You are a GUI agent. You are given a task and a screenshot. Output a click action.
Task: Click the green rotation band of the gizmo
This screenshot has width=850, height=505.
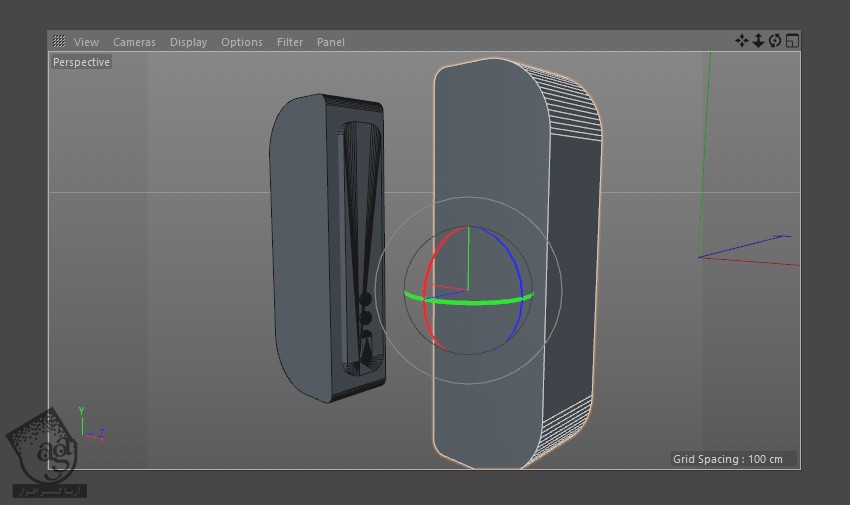(x=470, y=301)
